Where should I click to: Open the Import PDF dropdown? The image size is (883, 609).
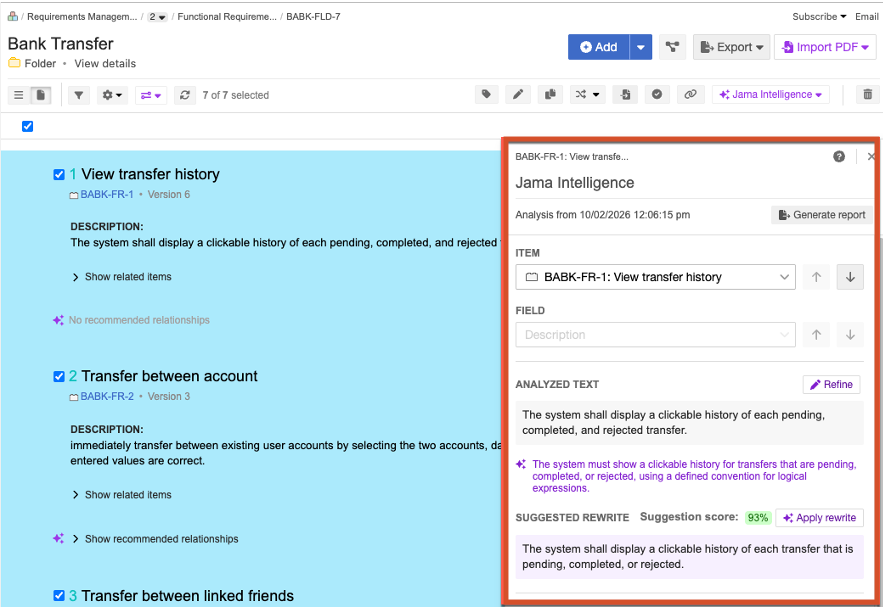[826, 47]
